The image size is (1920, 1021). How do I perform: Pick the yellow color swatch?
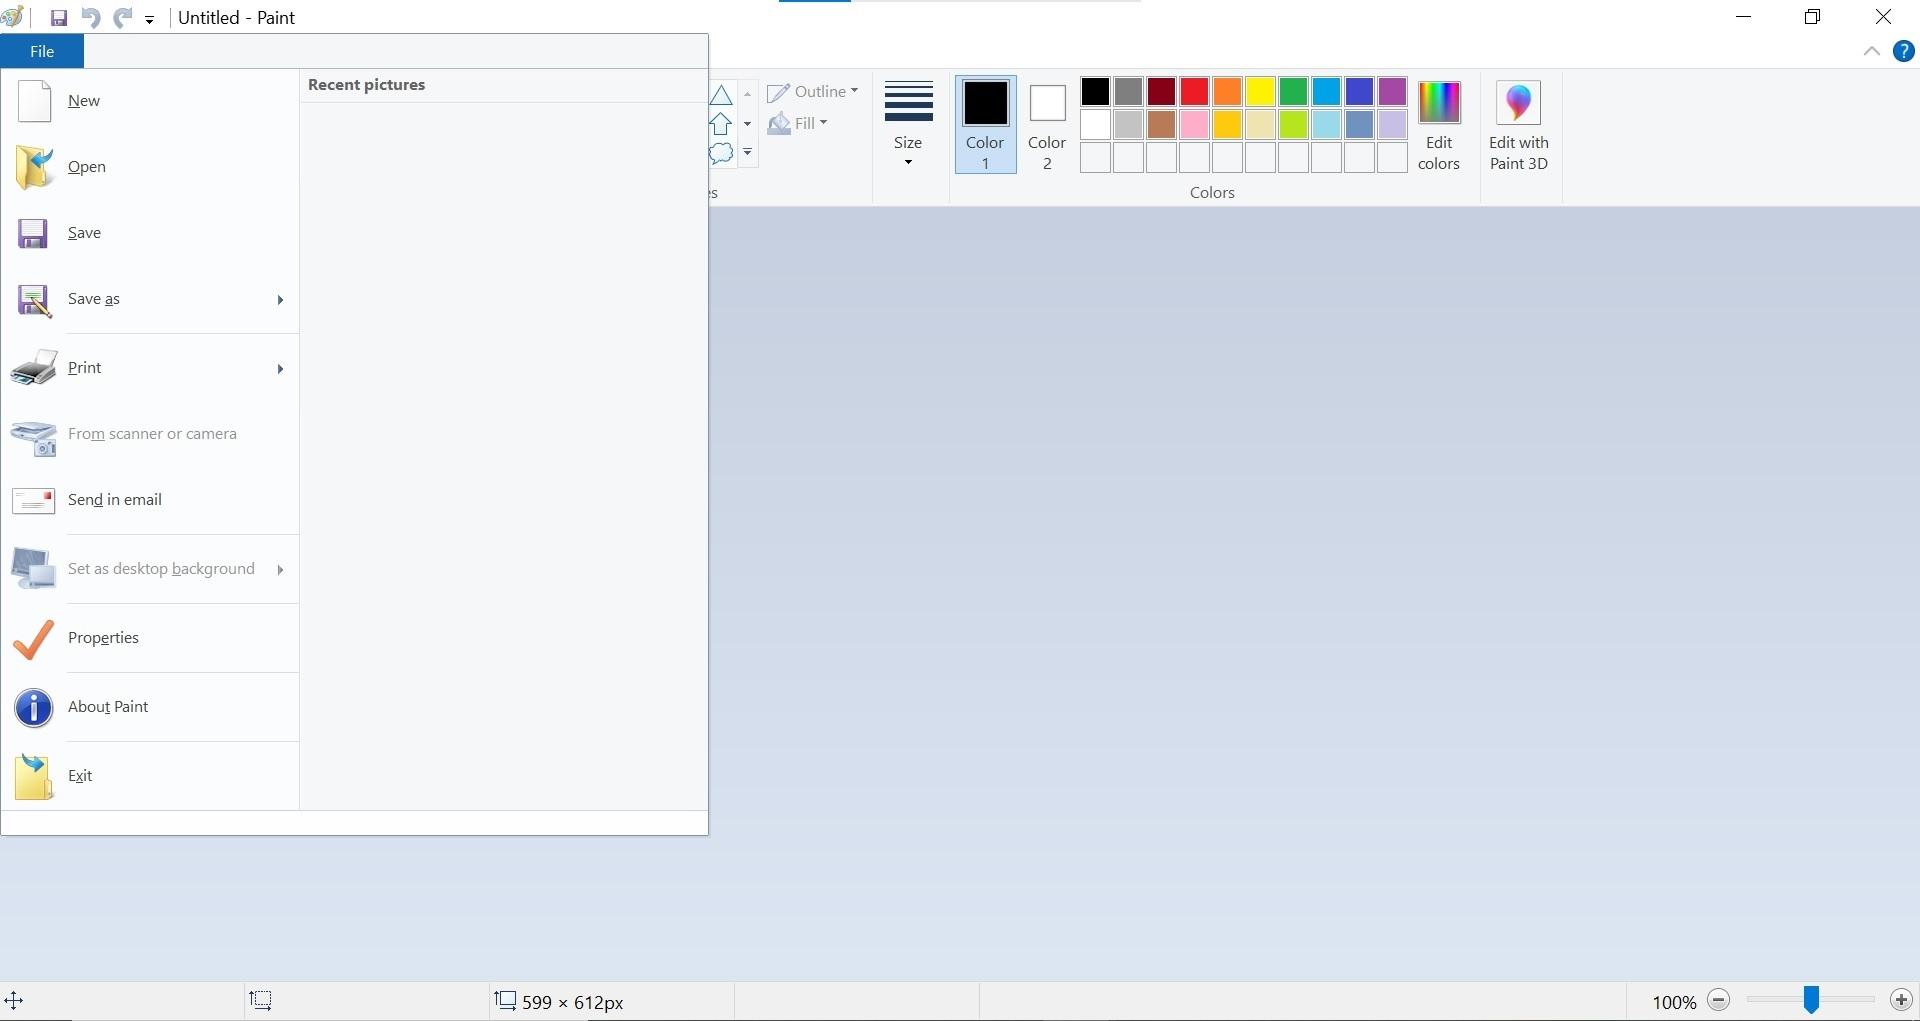pos(1260,92)
